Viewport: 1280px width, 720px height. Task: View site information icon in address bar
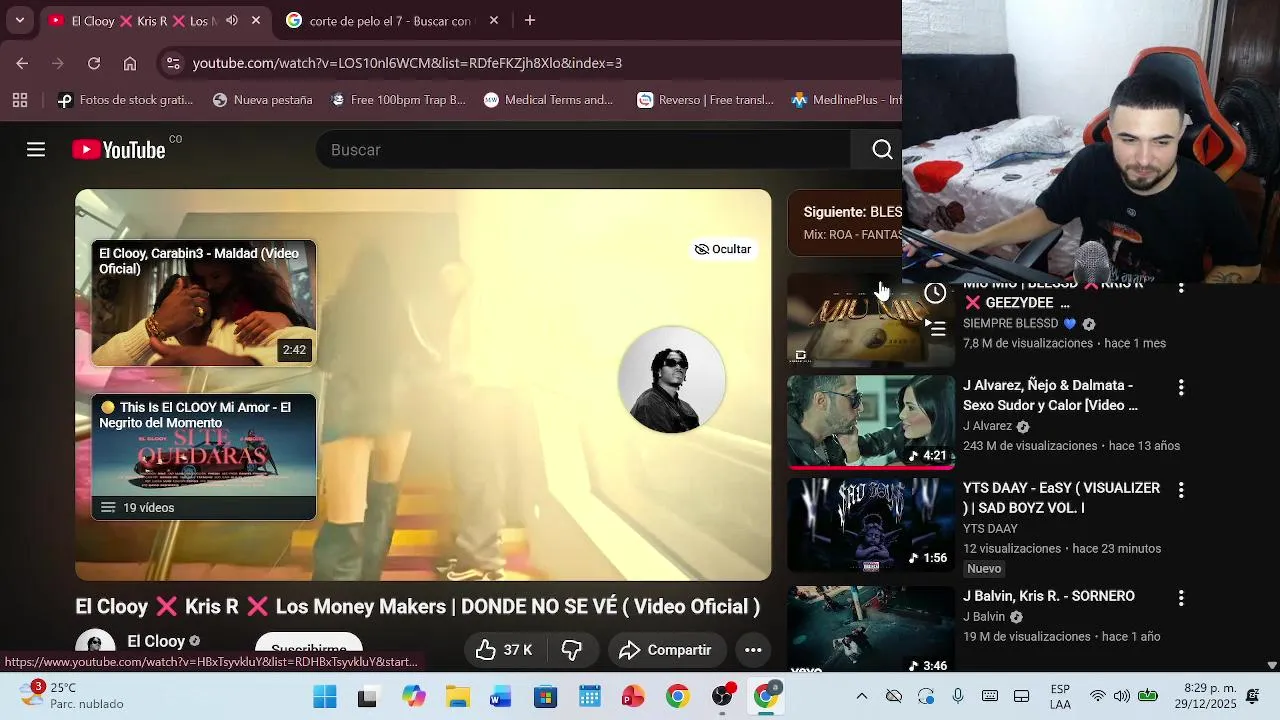tap(173, 63)
